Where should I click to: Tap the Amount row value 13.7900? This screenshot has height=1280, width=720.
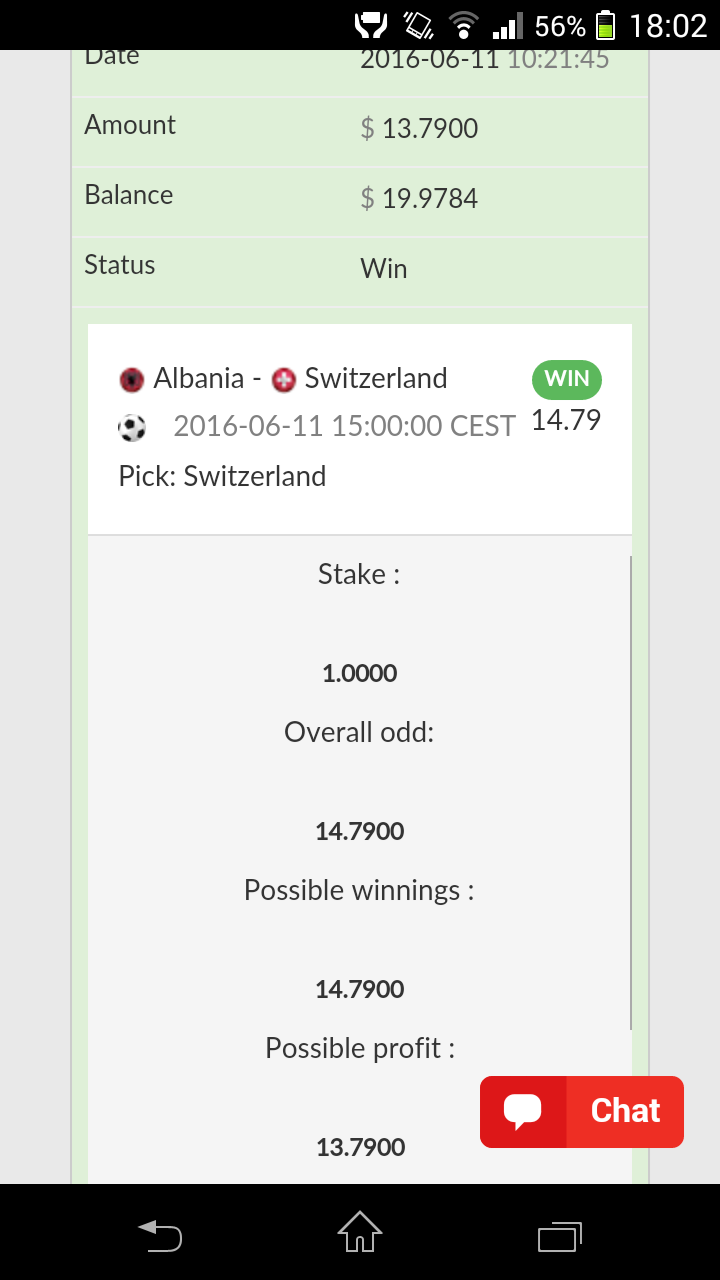tap(419, 128)
